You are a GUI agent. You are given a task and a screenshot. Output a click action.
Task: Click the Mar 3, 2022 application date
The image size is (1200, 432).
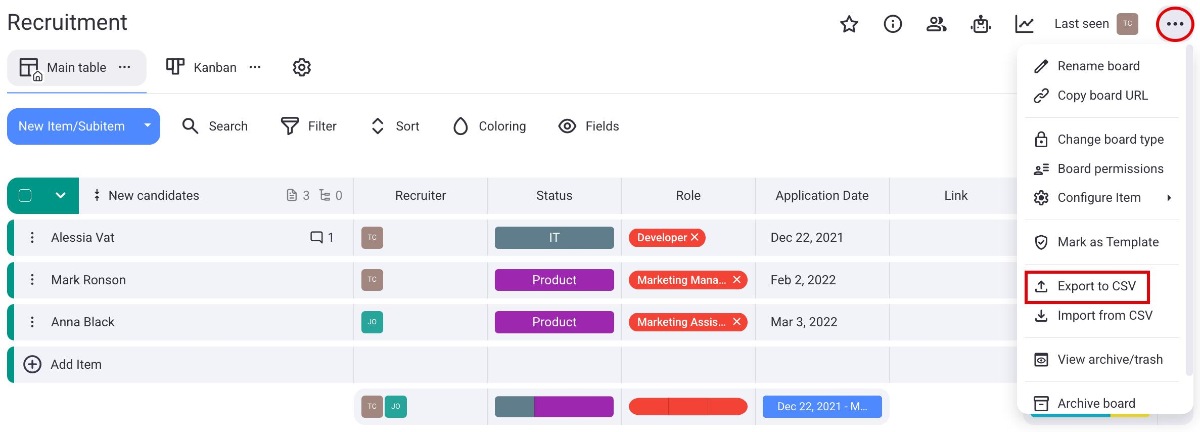803,322
